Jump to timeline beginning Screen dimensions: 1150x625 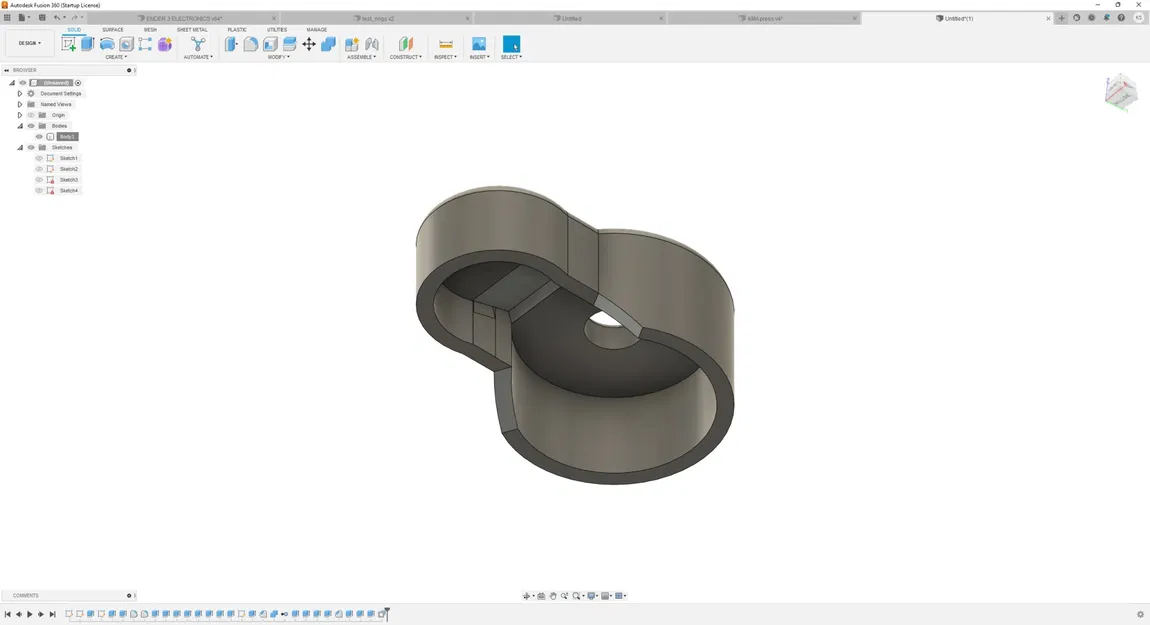tap(7, 614)
